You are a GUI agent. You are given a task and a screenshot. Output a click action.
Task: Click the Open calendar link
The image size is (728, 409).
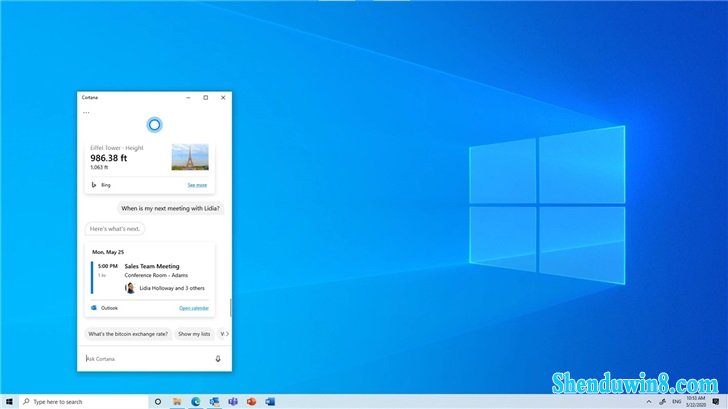(x=194, y=308)
